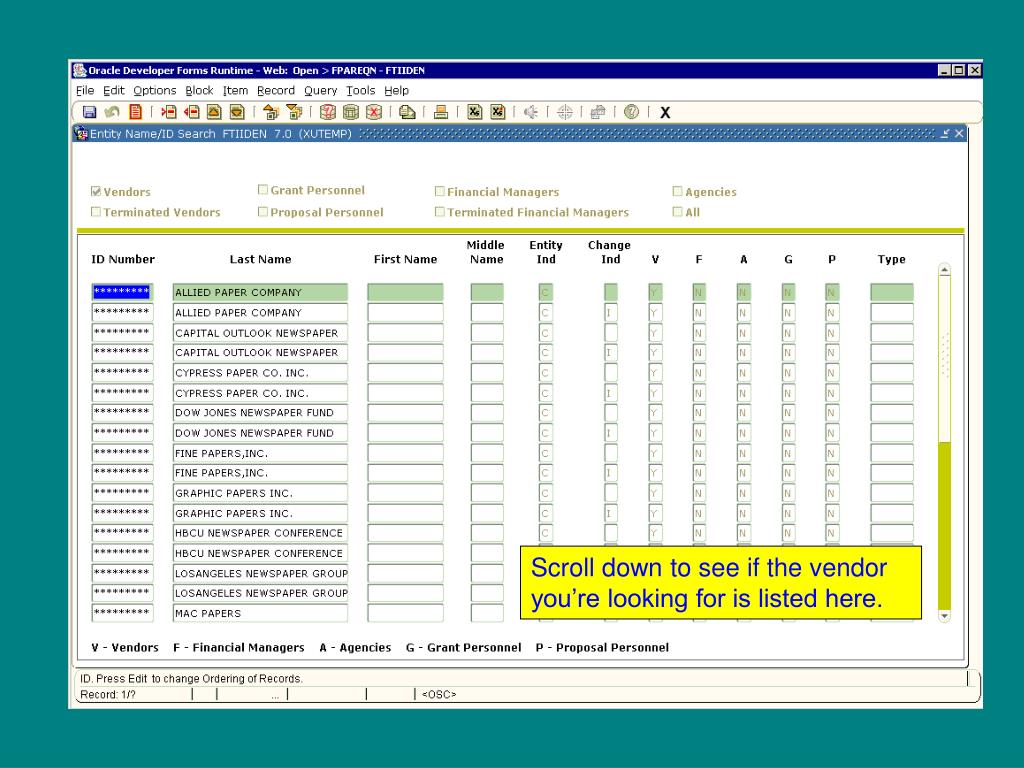Open the Query menu
This screenshot has height=768, width=1024.
(x=321, y=91)
